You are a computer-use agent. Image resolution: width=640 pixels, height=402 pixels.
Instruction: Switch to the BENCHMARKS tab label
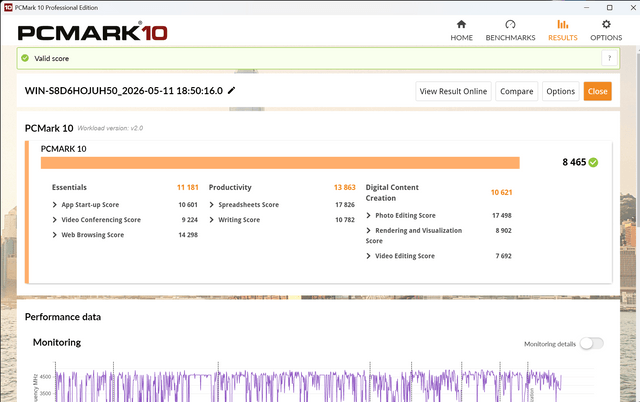pyautogui.click(x=510, y=38)
